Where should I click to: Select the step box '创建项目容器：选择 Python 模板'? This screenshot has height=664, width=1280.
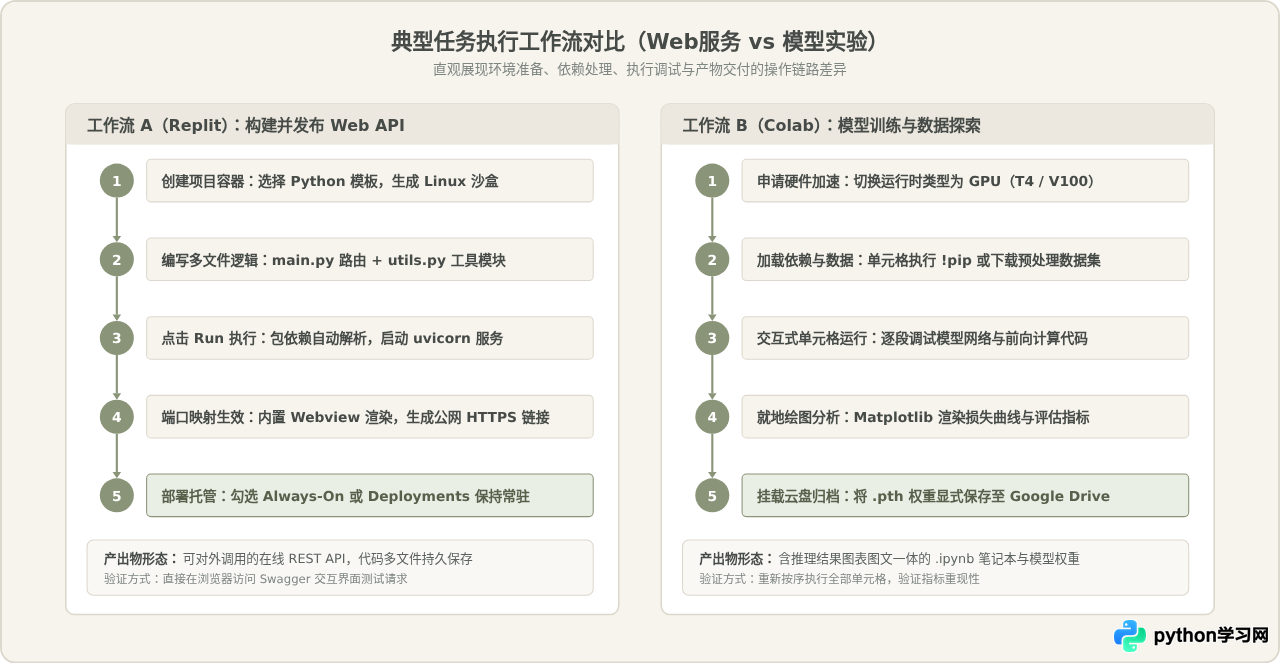click(369, 181)
